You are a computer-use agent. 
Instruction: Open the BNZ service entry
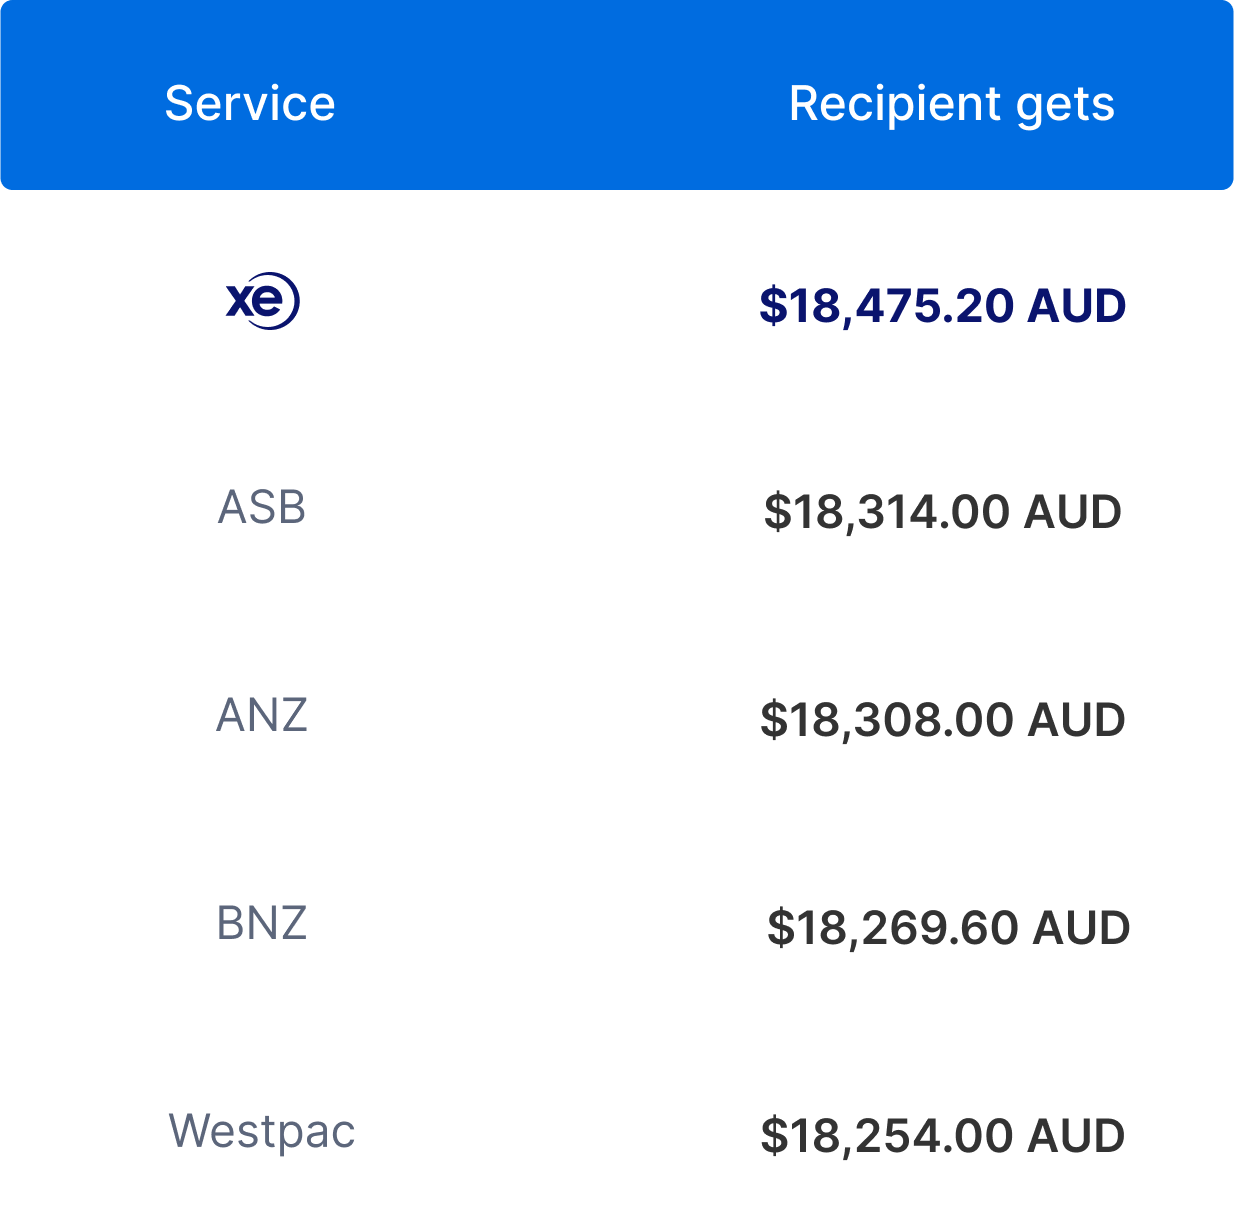tap(262, 923)
